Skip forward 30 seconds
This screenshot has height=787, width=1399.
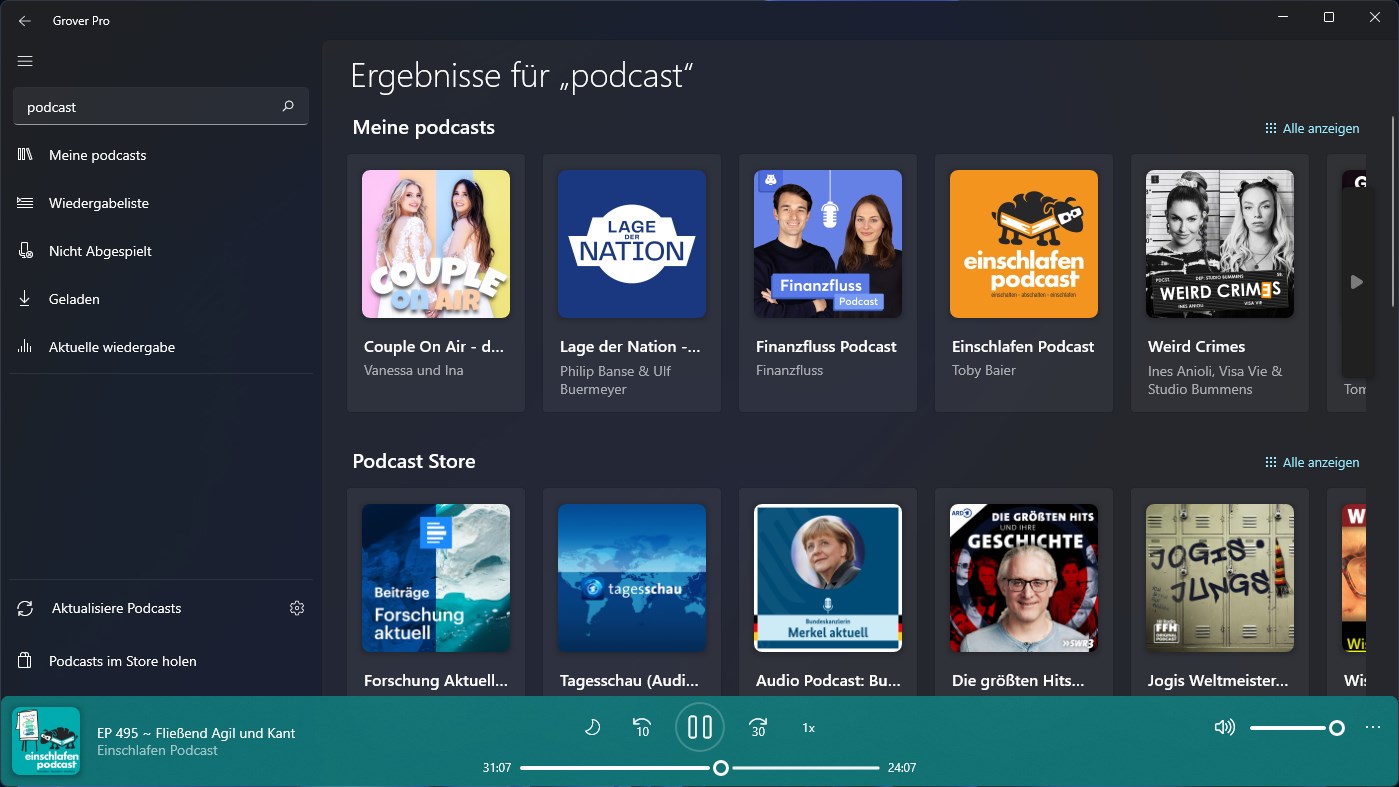coord(758,727)
